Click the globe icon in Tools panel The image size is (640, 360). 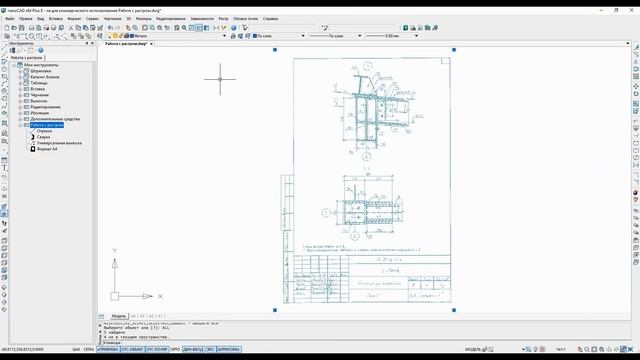point(40,50)
